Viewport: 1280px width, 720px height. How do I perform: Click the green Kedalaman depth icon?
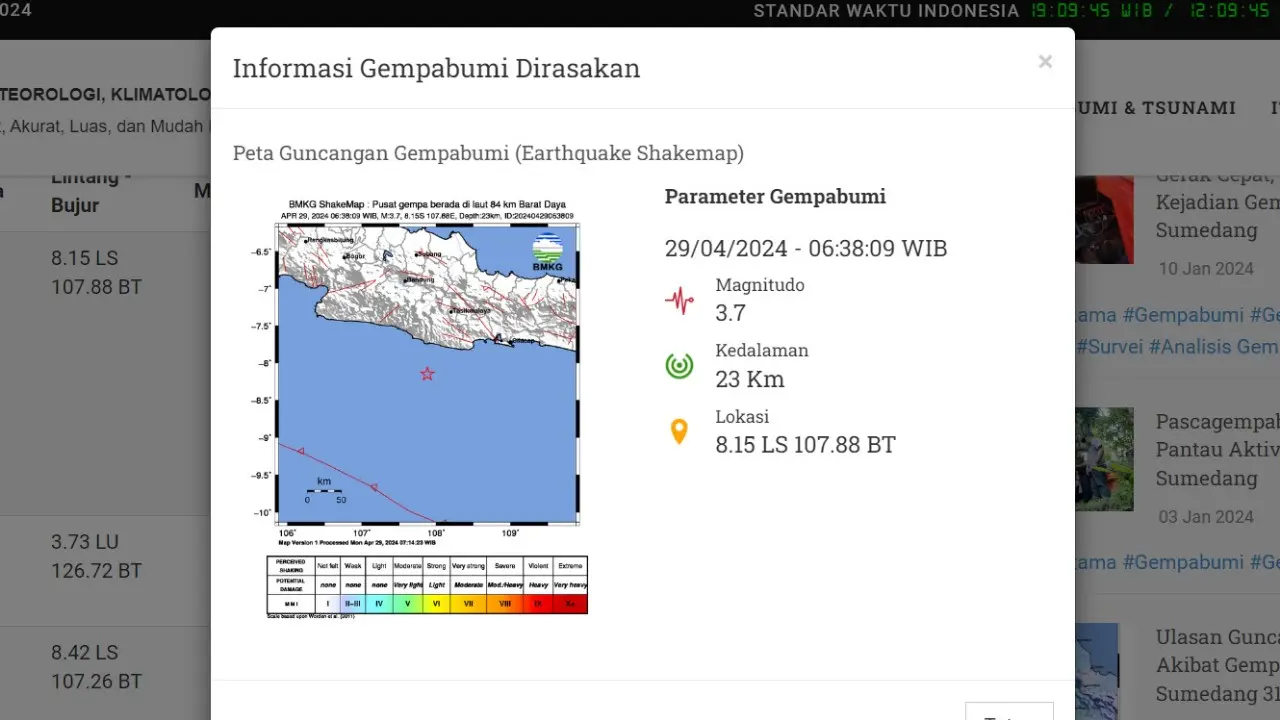click(x=679, y=366)
